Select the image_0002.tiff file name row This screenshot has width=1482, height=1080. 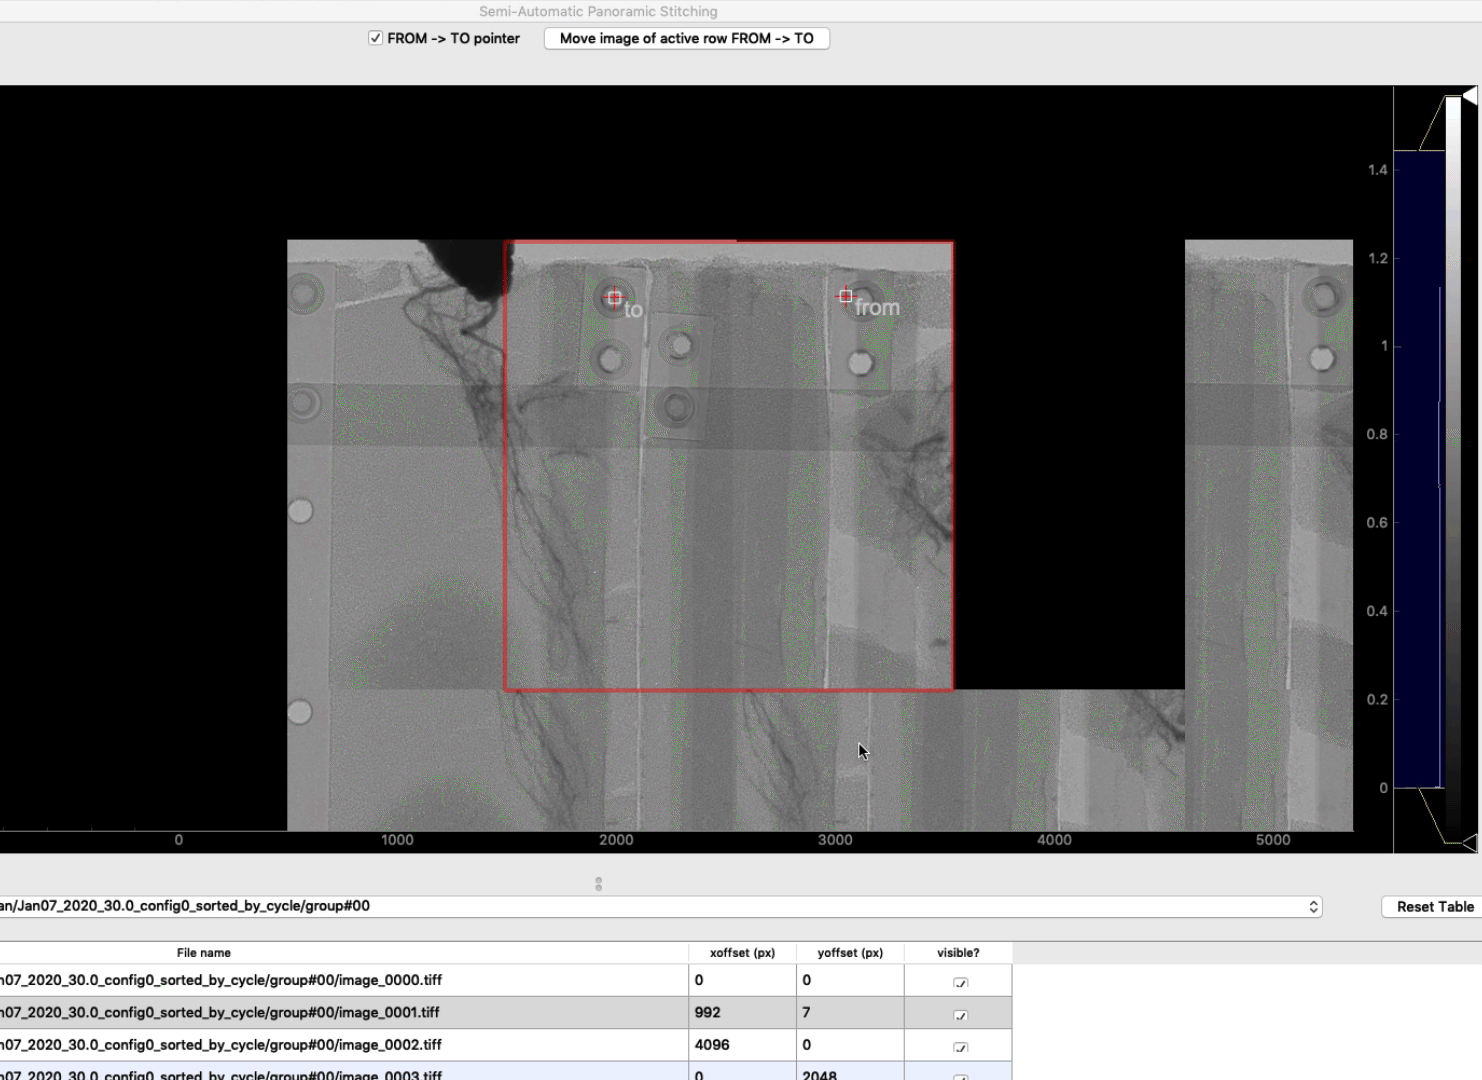coord(300,1045)
